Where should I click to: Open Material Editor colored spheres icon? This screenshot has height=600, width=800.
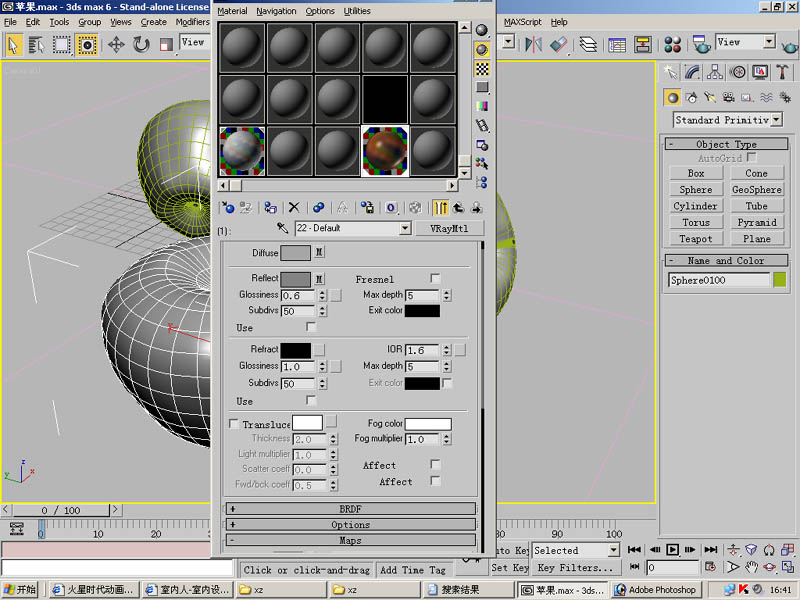[672, 44]
